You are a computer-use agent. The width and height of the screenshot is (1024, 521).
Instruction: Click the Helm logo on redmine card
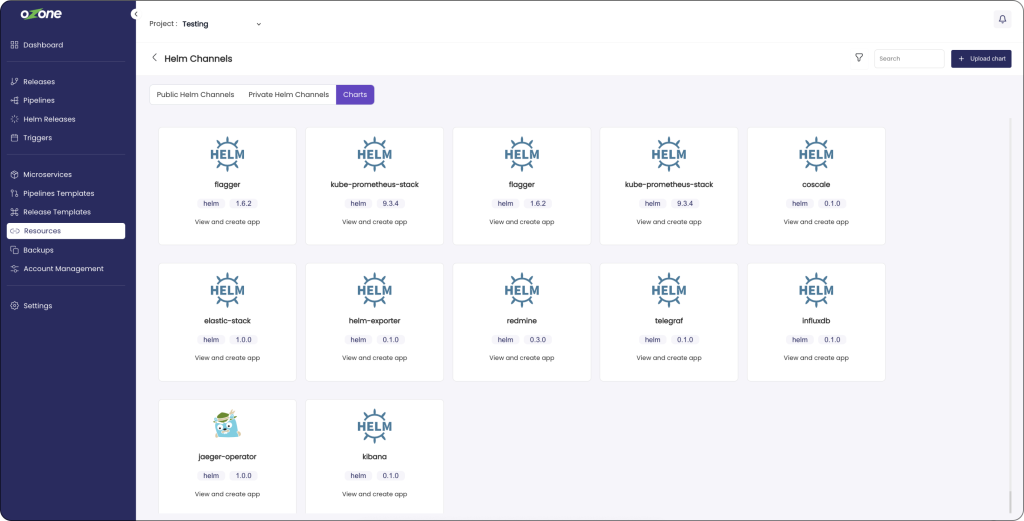(522, 289)
